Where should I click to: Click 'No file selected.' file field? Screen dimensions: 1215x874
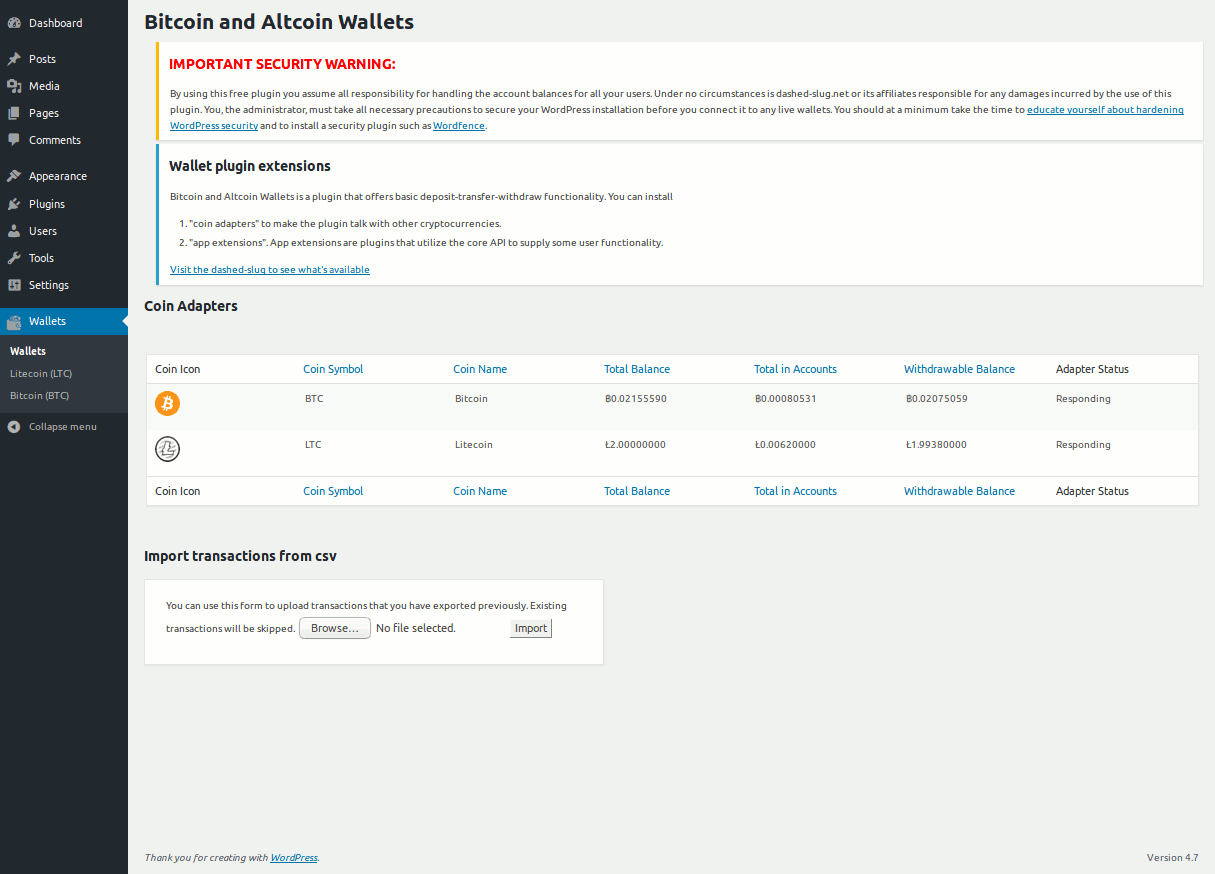click(x=416, y=628)
